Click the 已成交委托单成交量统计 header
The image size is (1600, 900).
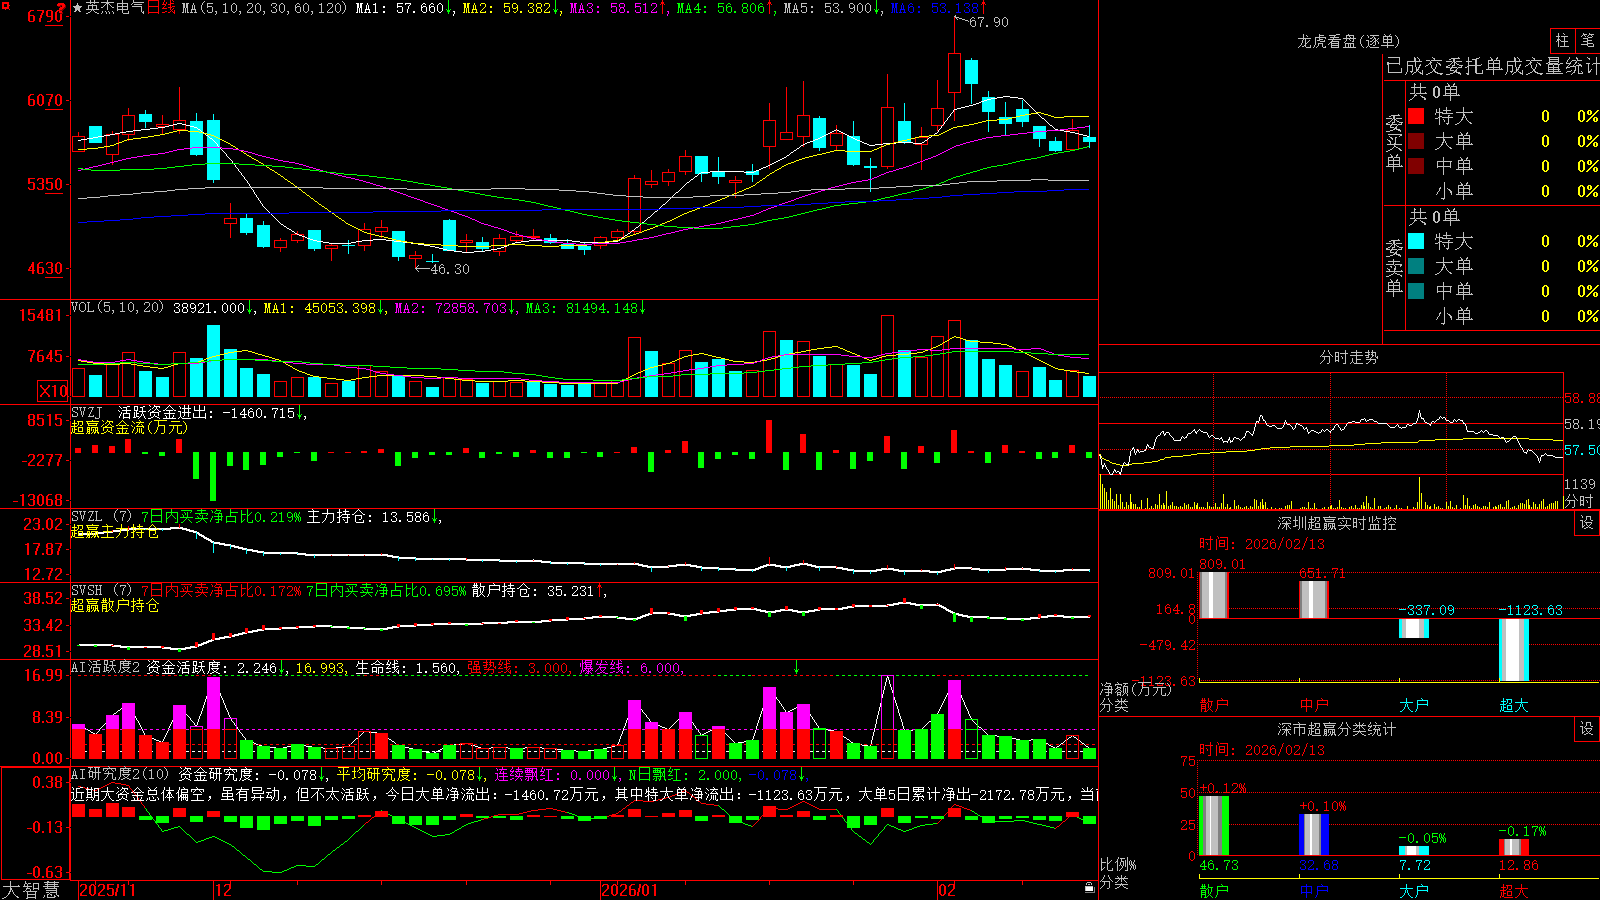click(x=1492, y=66)
